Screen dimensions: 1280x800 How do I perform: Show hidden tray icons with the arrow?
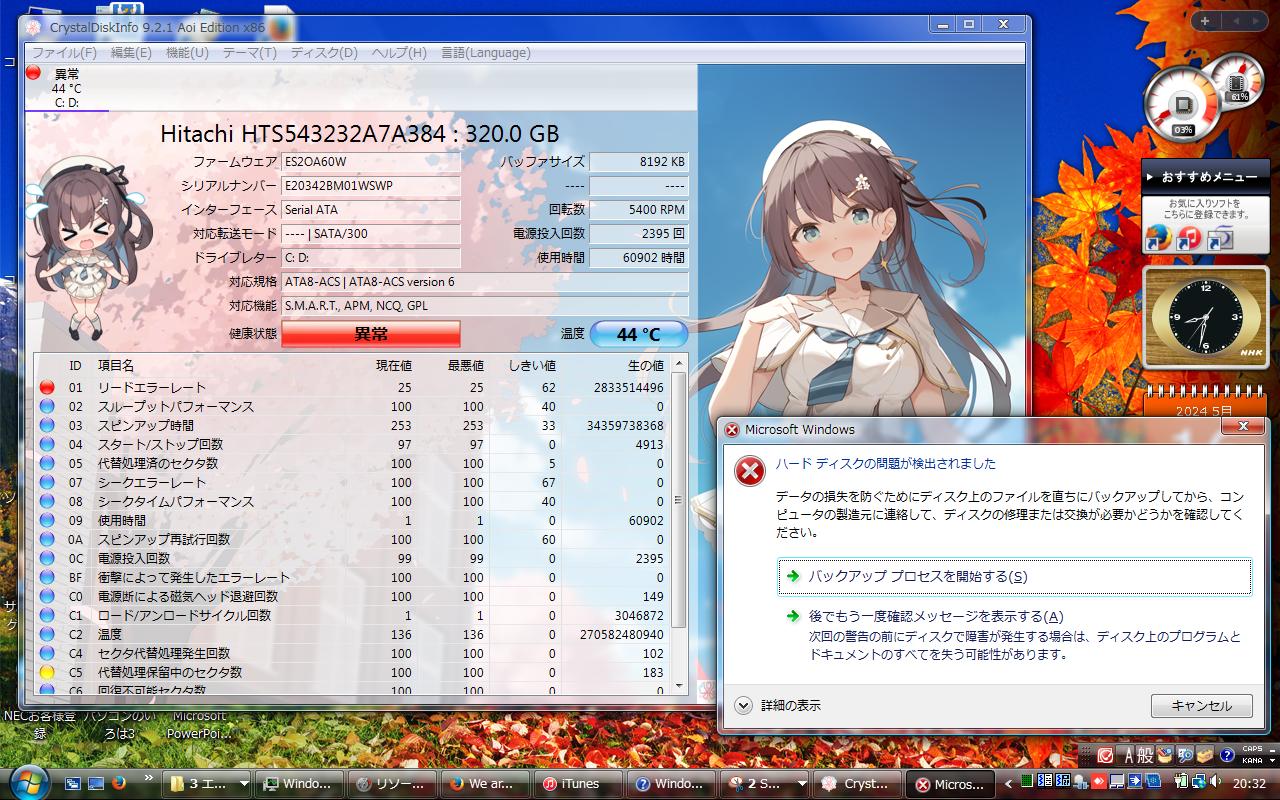tap(1010, 782)
